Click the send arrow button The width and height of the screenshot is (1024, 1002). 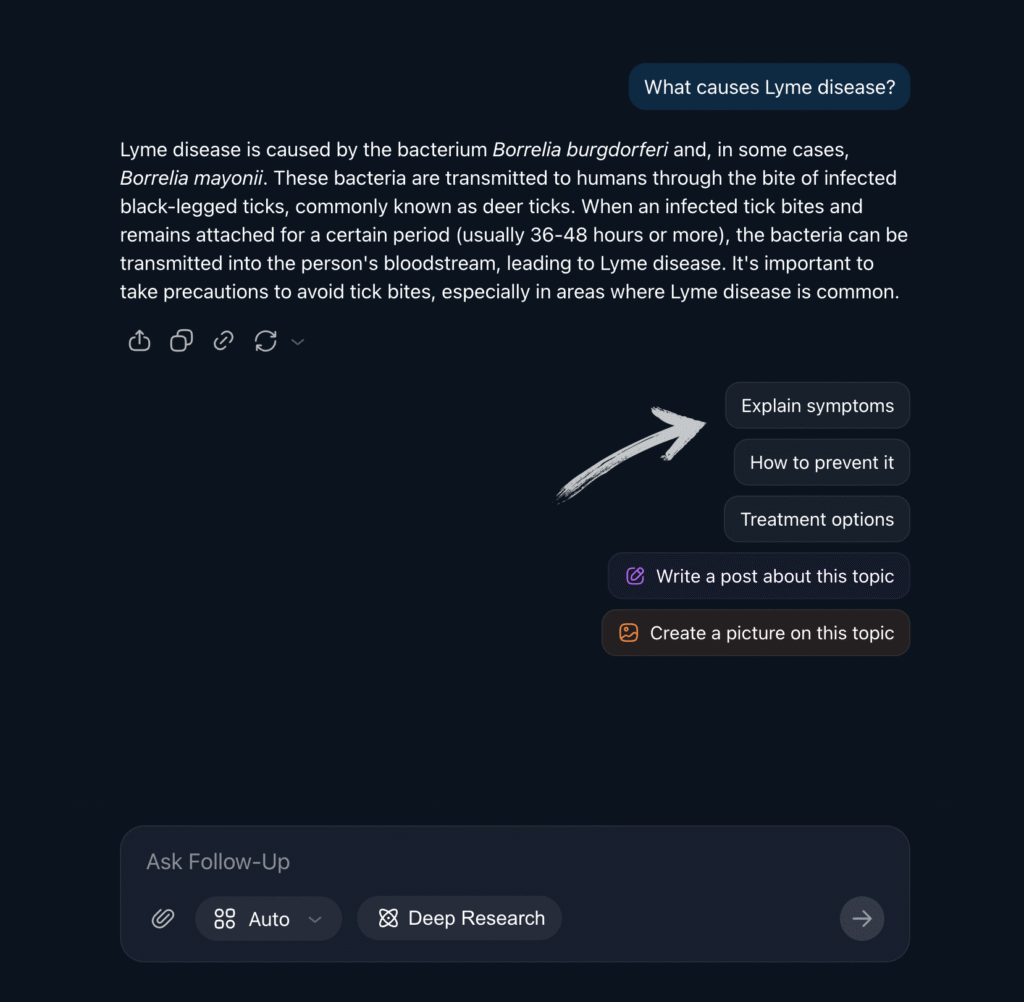(861, 918)
